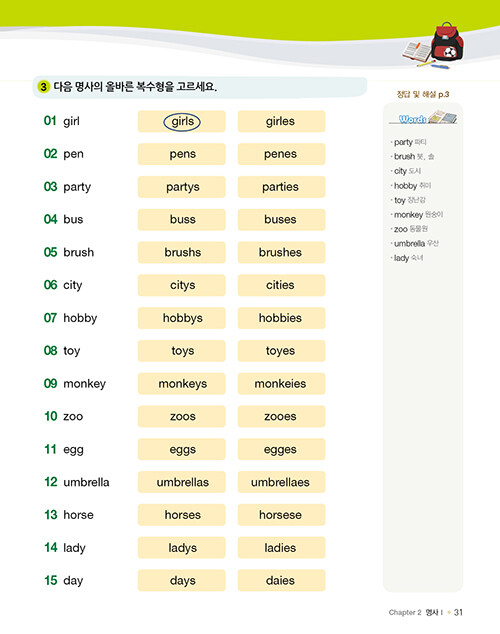The width and height of the screenshot is (500, 634).
Task: Select 'zoos' for question 10
Action: 182,416
